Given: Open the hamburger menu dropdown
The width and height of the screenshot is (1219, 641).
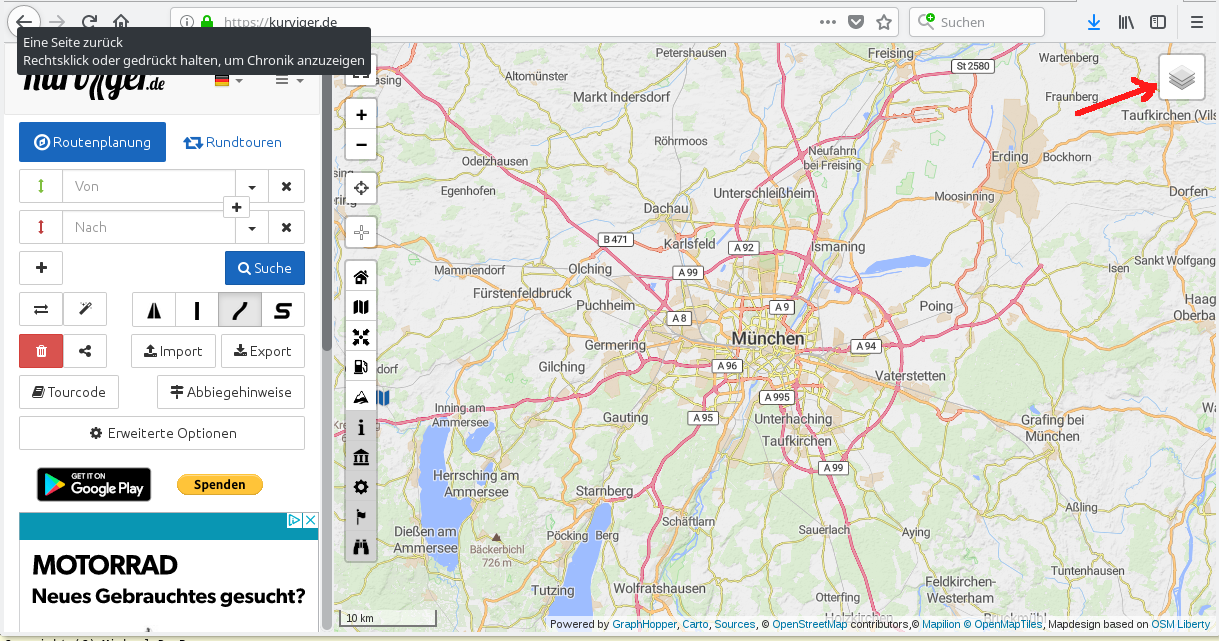Looking at the screenshot, I should point(289,80).
